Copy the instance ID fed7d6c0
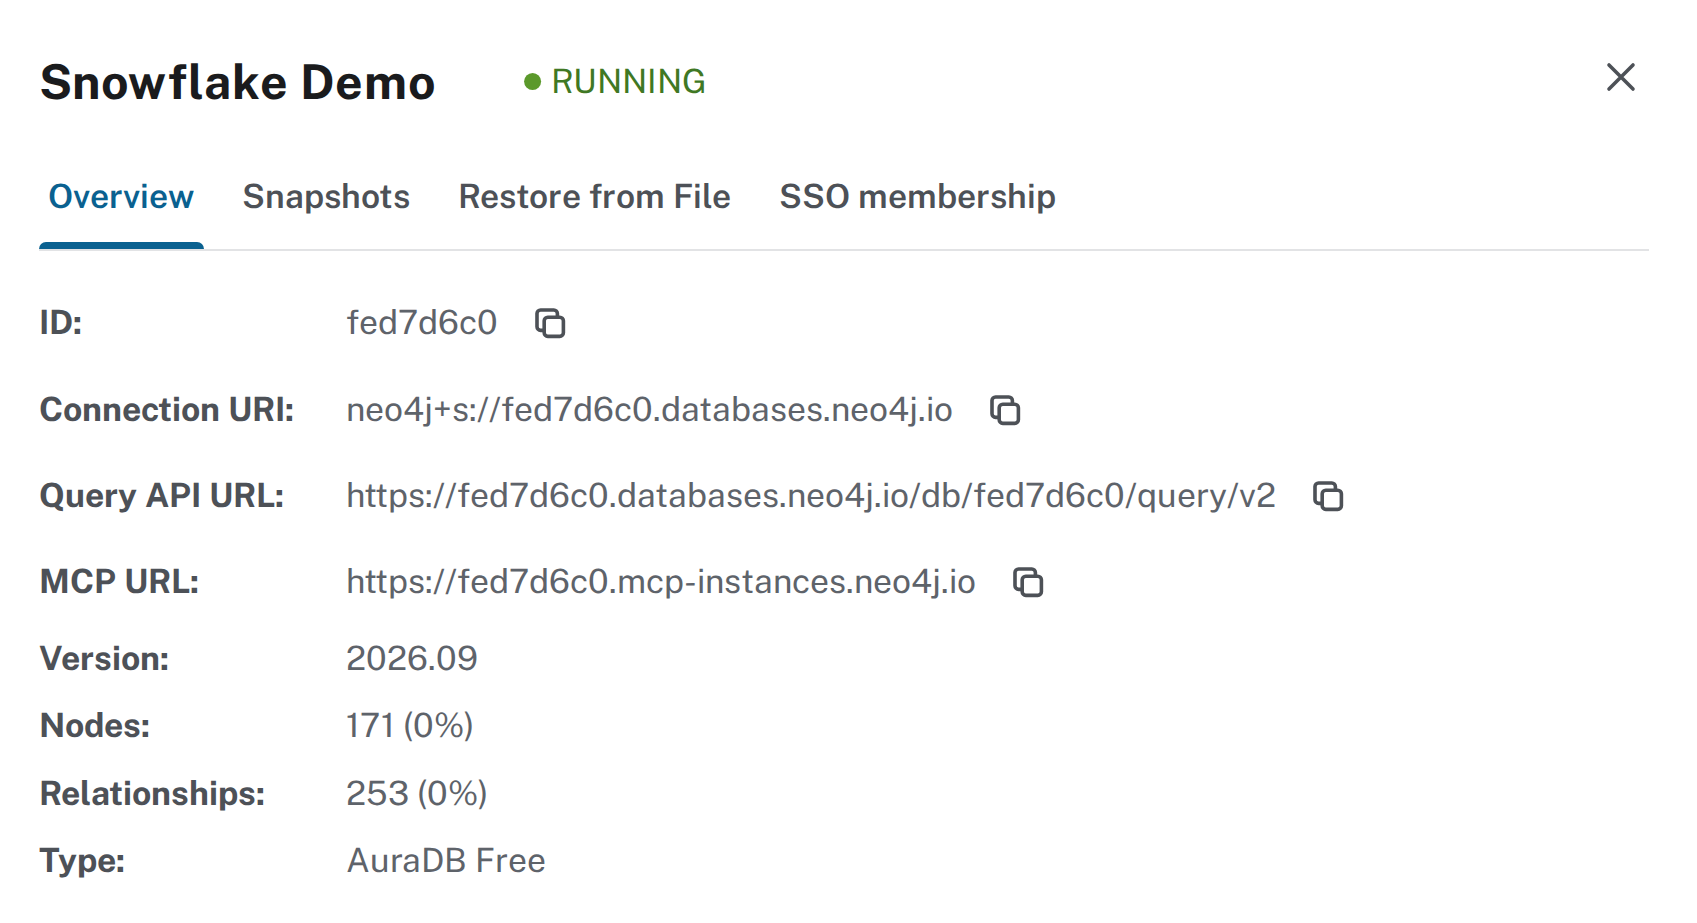This screenshot has height=923, width=1697. point(550,323)
